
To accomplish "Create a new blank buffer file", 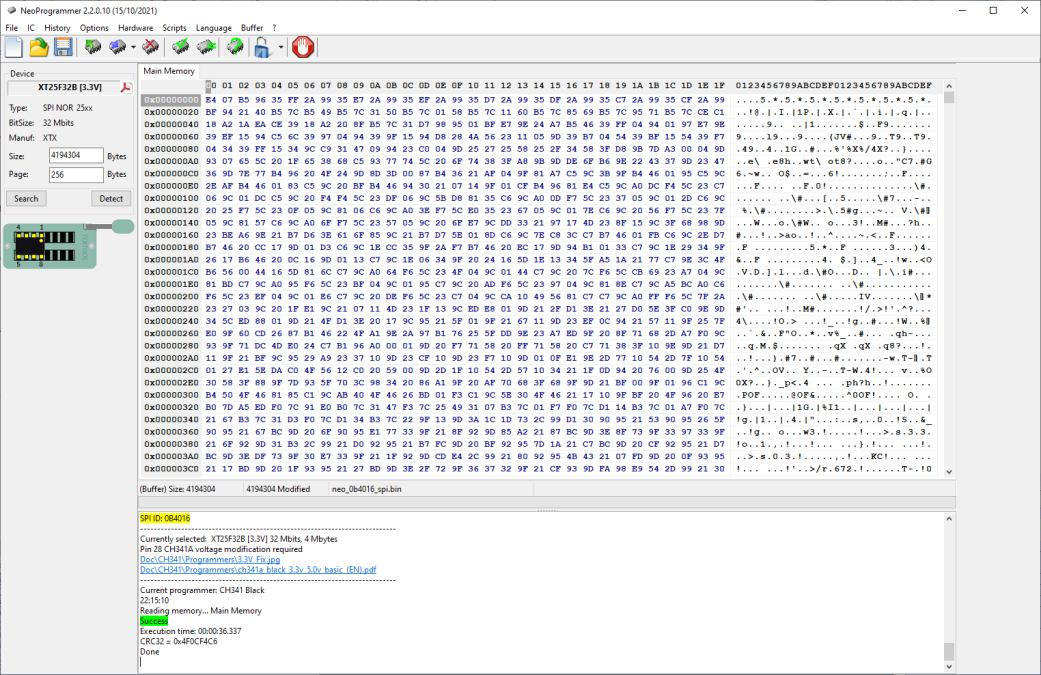I will [x=14, y=47].
